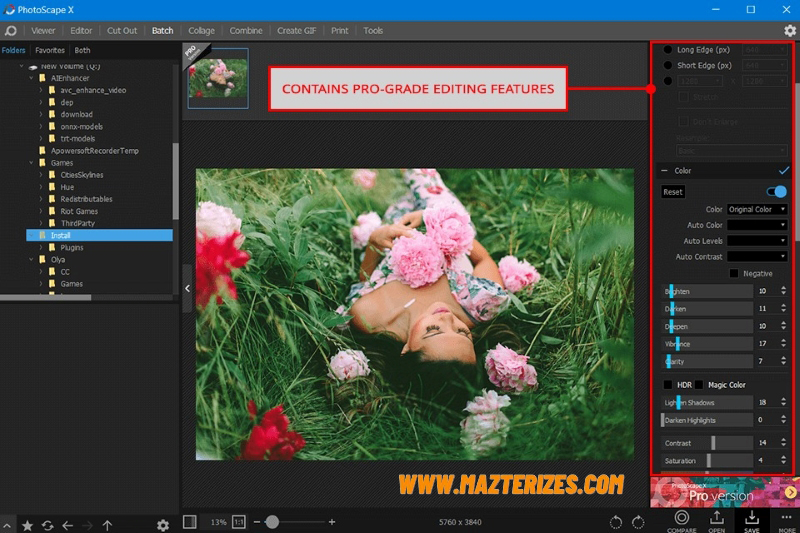This screenshot has height=533, width=800.
Task: Click the Brighten slider
Action: 707,291
